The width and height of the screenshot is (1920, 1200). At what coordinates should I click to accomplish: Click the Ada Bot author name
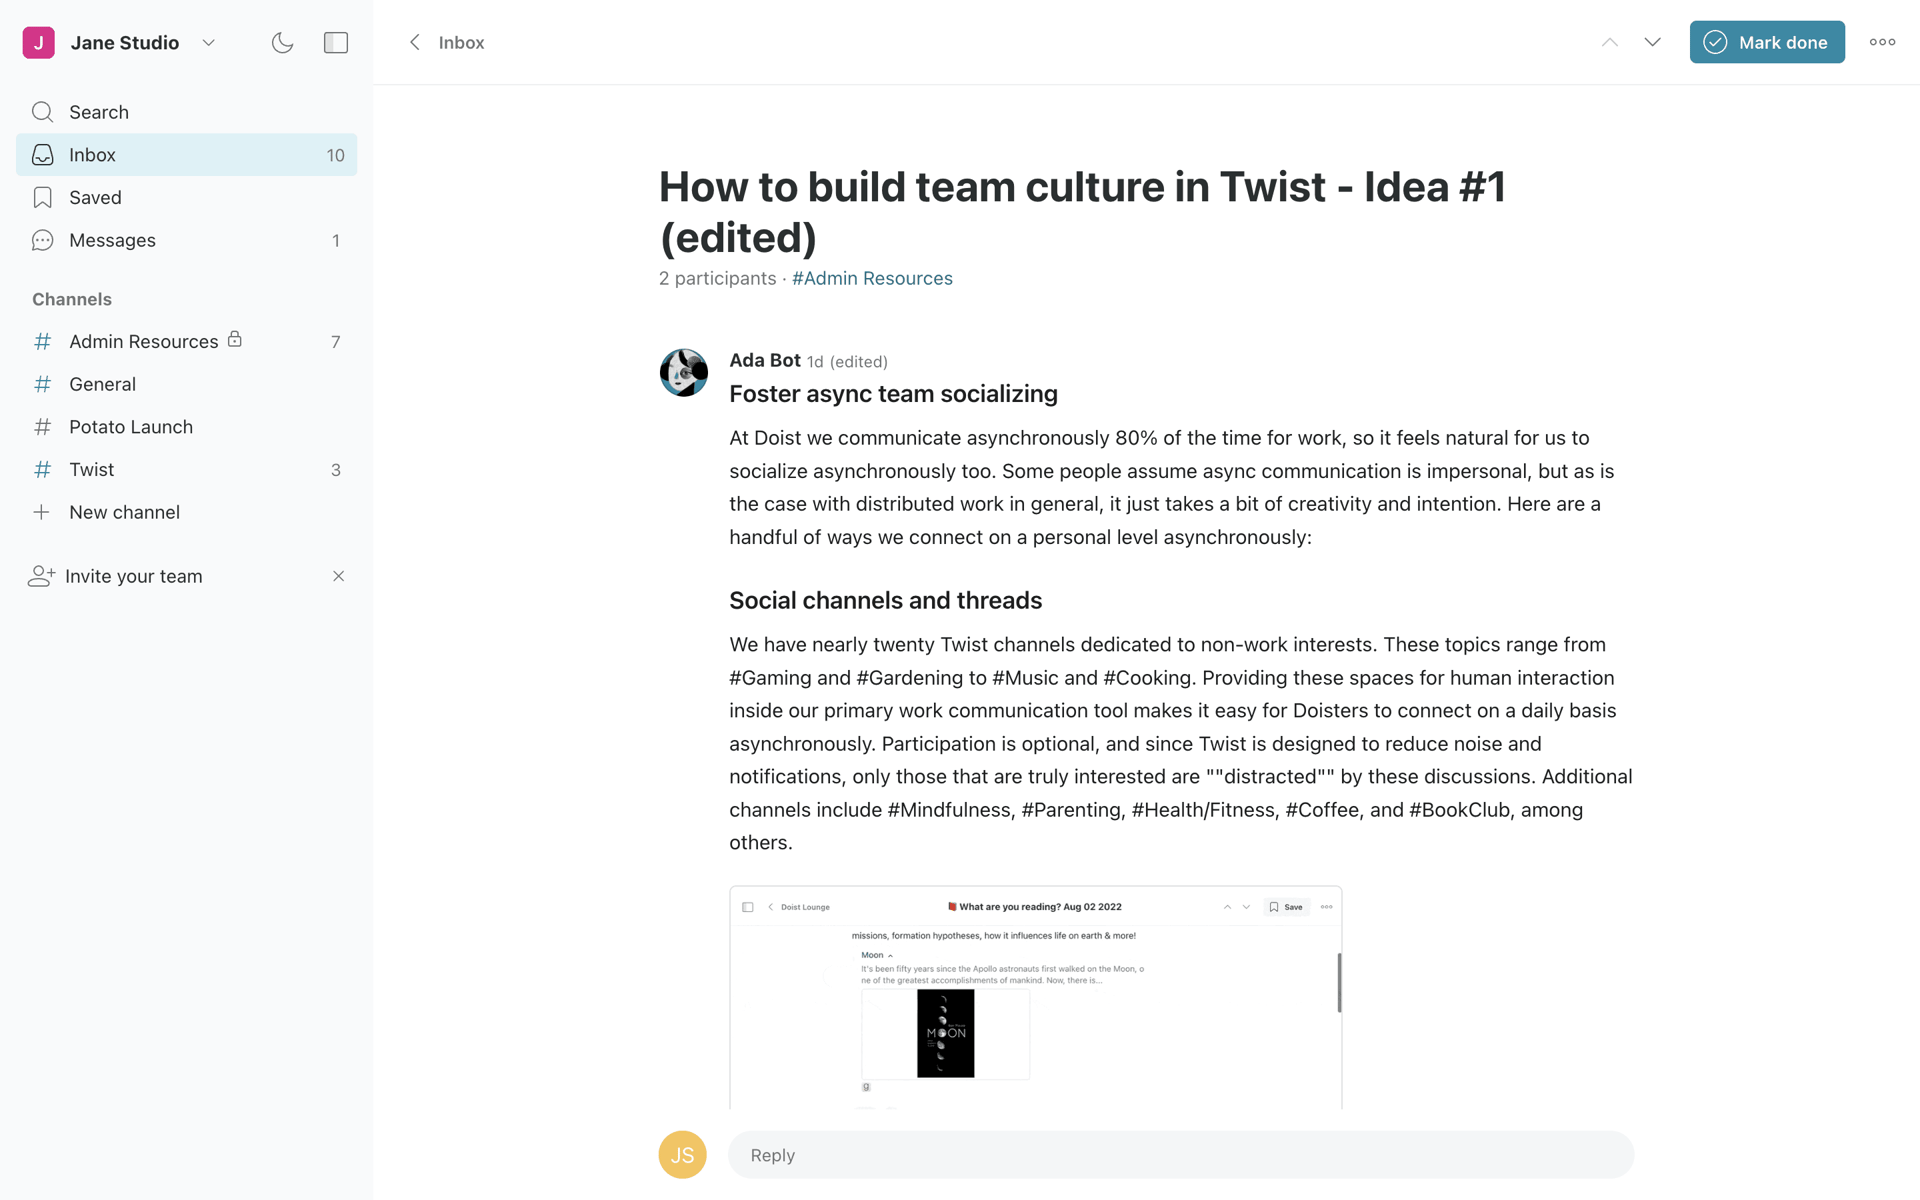coord(765,360)
